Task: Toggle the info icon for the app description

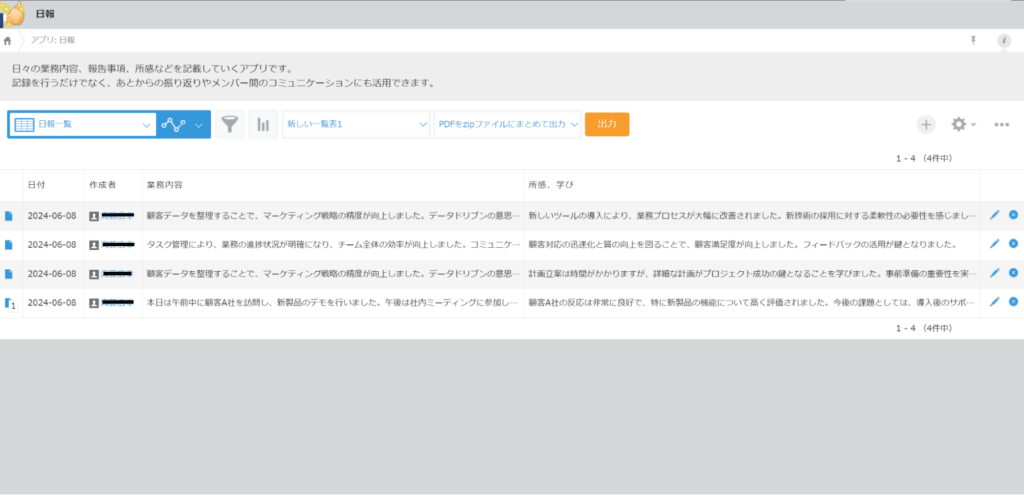Action: tap(1004, 40)
